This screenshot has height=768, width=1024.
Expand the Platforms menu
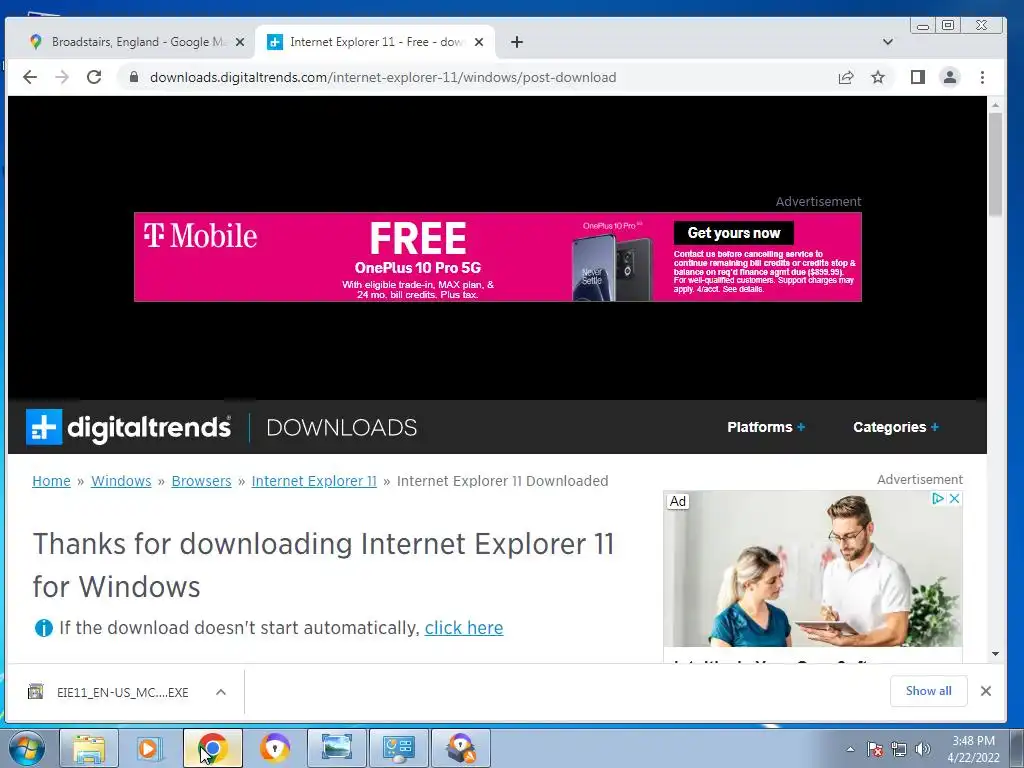click(766, 427)
